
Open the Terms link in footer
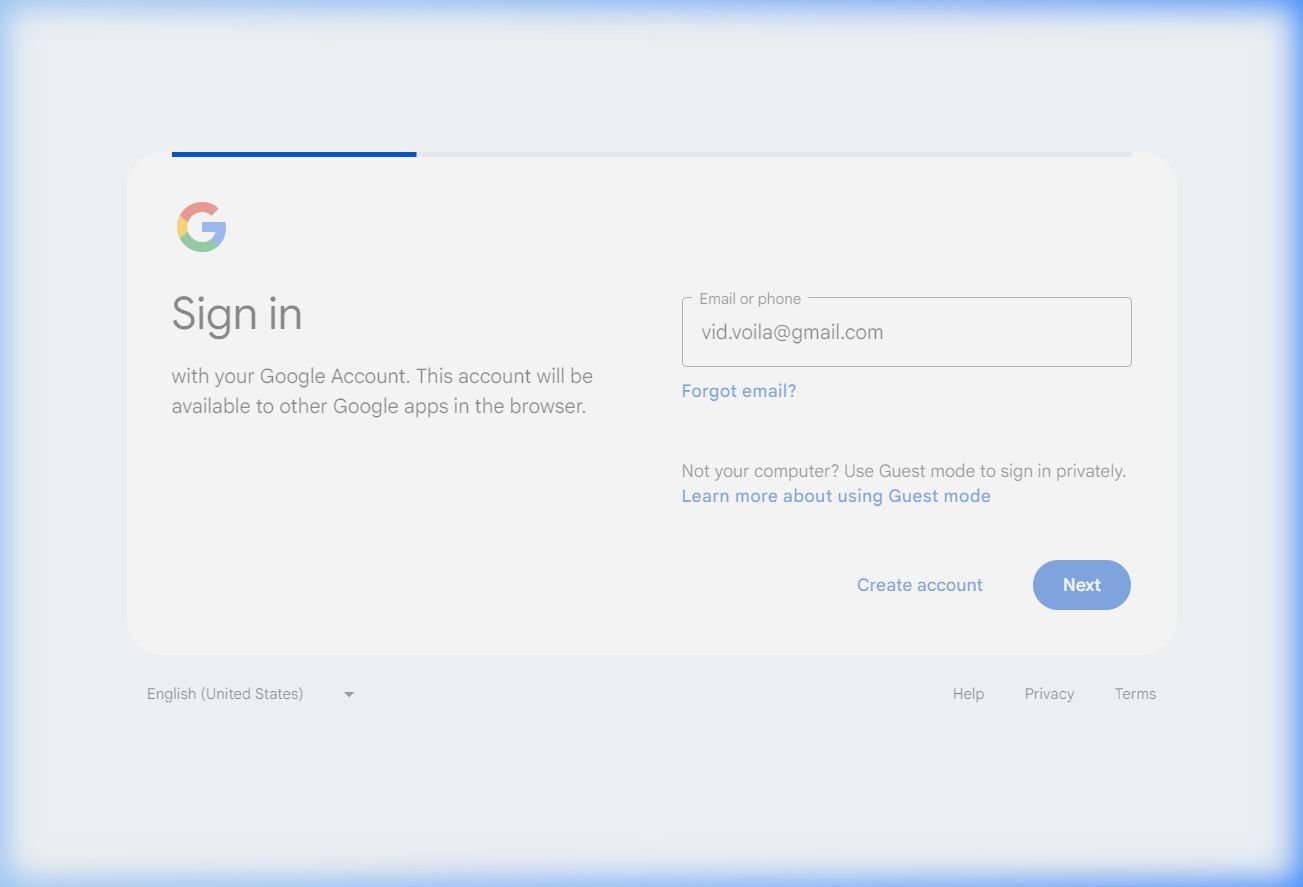1135,694
